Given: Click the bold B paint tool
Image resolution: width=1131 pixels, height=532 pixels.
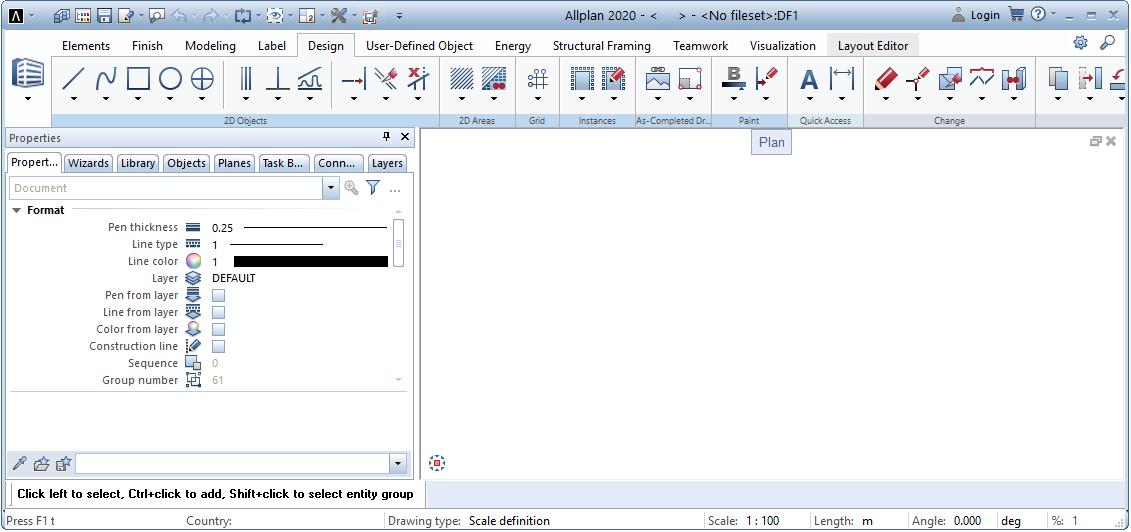Looking at the screenshot, I should point(734,79).
